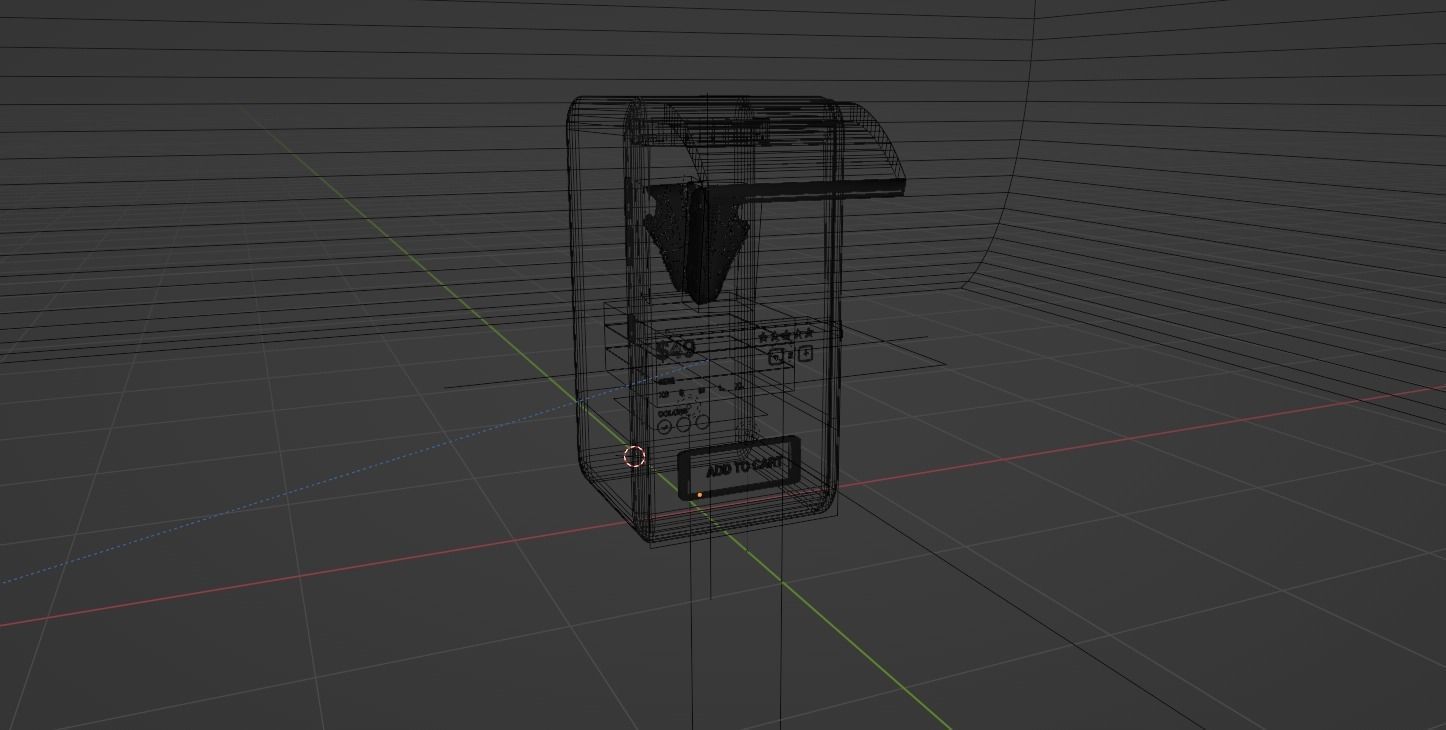
Task: Click the minus quantity box
Action: (x=775, y=355)
